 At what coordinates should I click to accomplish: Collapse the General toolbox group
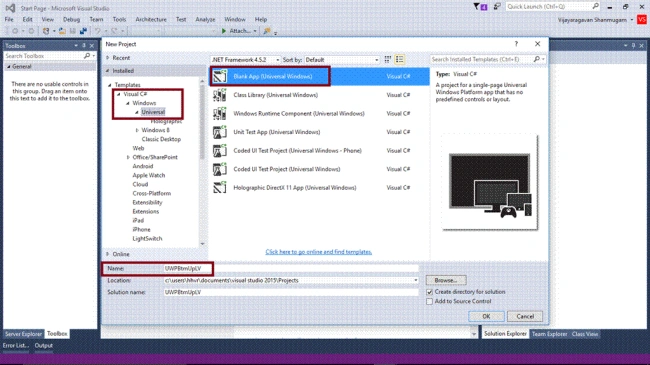pyautogui.click(x=9, y=66)
